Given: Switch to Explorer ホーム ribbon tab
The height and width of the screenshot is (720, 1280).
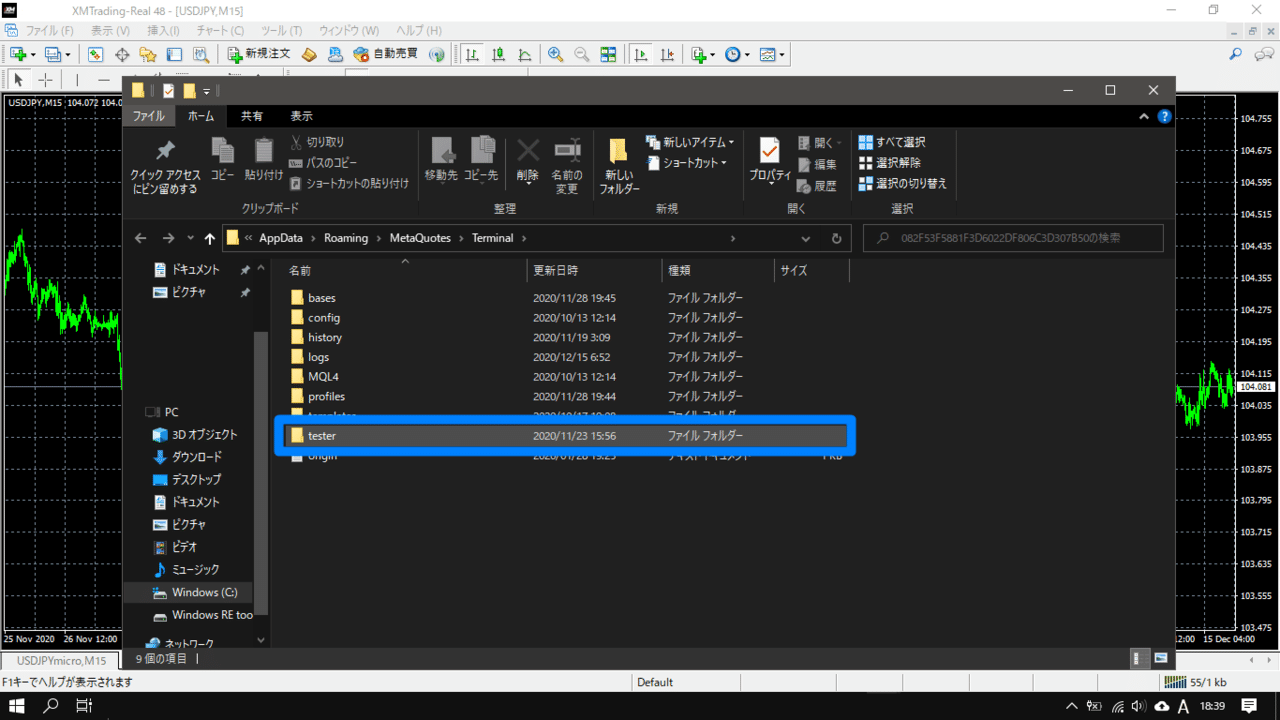Looking at the screenshot, I should (x=201, y=116).
